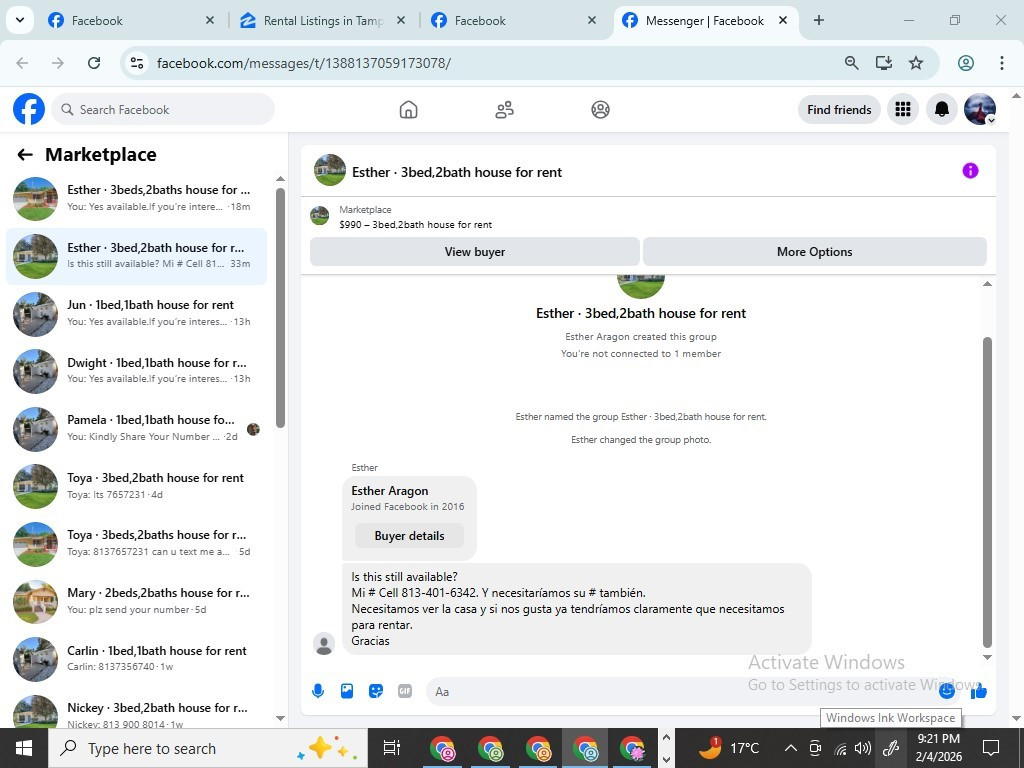This screenshot has width=1024, height=768.
Task: Click the chat list scroll down arrow
Action: [x=280, y=718]
